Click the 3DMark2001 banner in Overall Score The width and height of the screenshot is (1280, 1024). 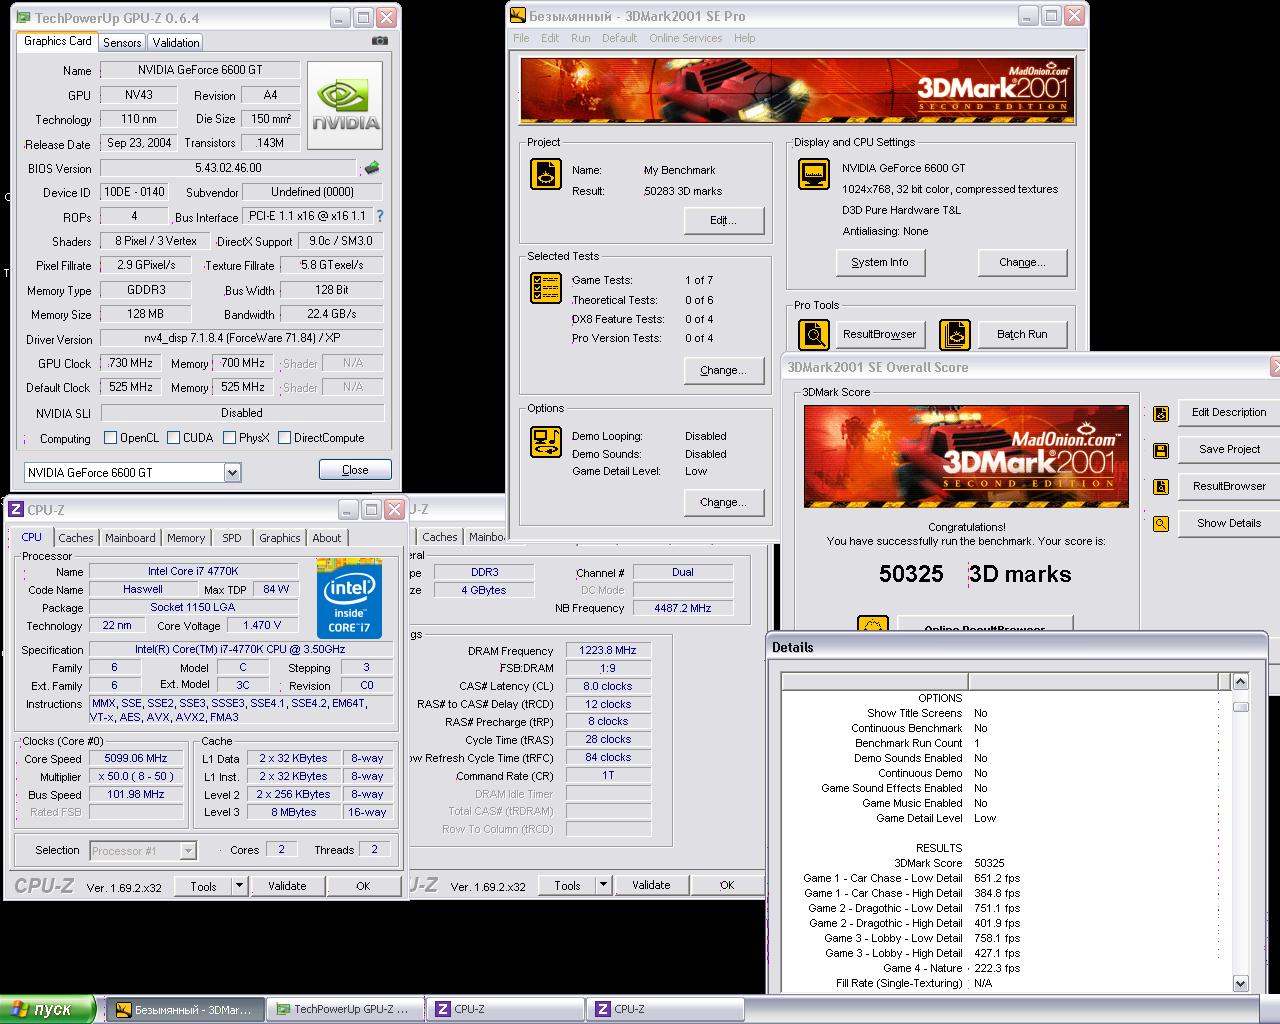point(966,456)
